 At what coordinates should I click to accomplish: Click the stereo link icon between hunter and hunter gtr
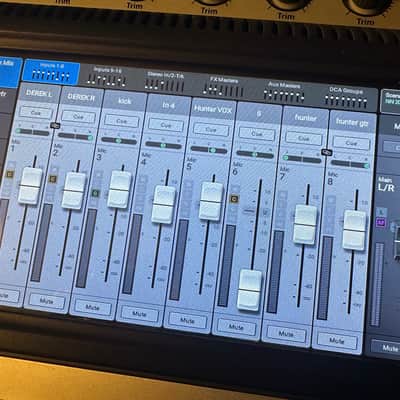(327, 152)
